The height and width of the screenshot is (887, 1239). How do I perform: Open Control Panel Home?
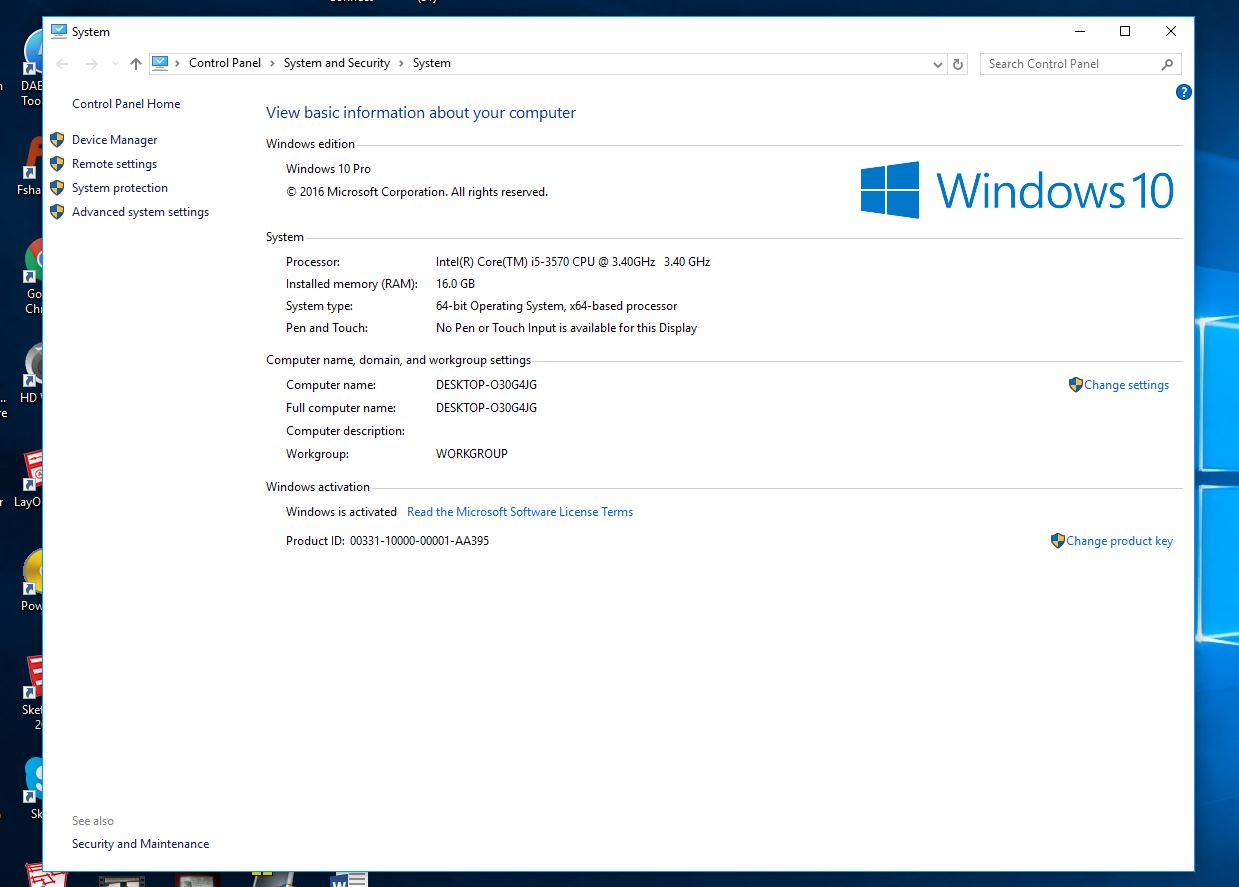pyautogui.click(x=126, y=104)
